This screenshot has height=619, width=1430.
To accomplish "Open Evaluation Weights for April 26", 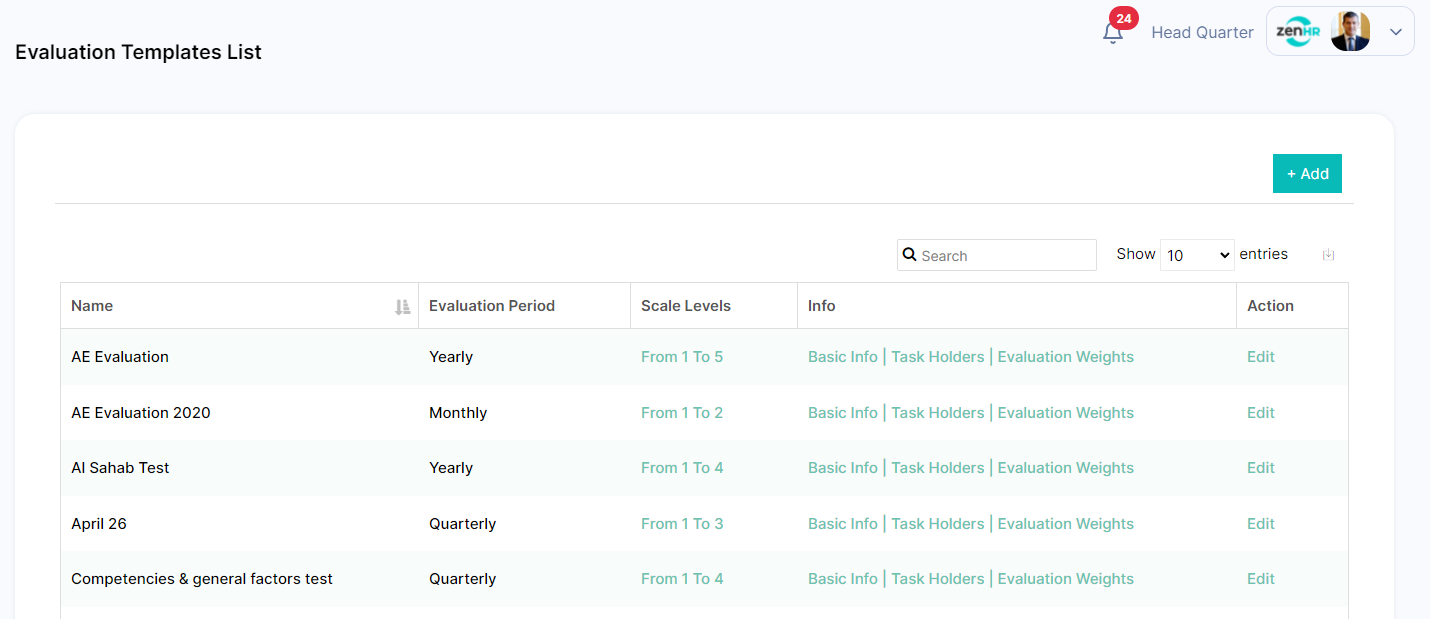I will click(x=1066, y=524).
